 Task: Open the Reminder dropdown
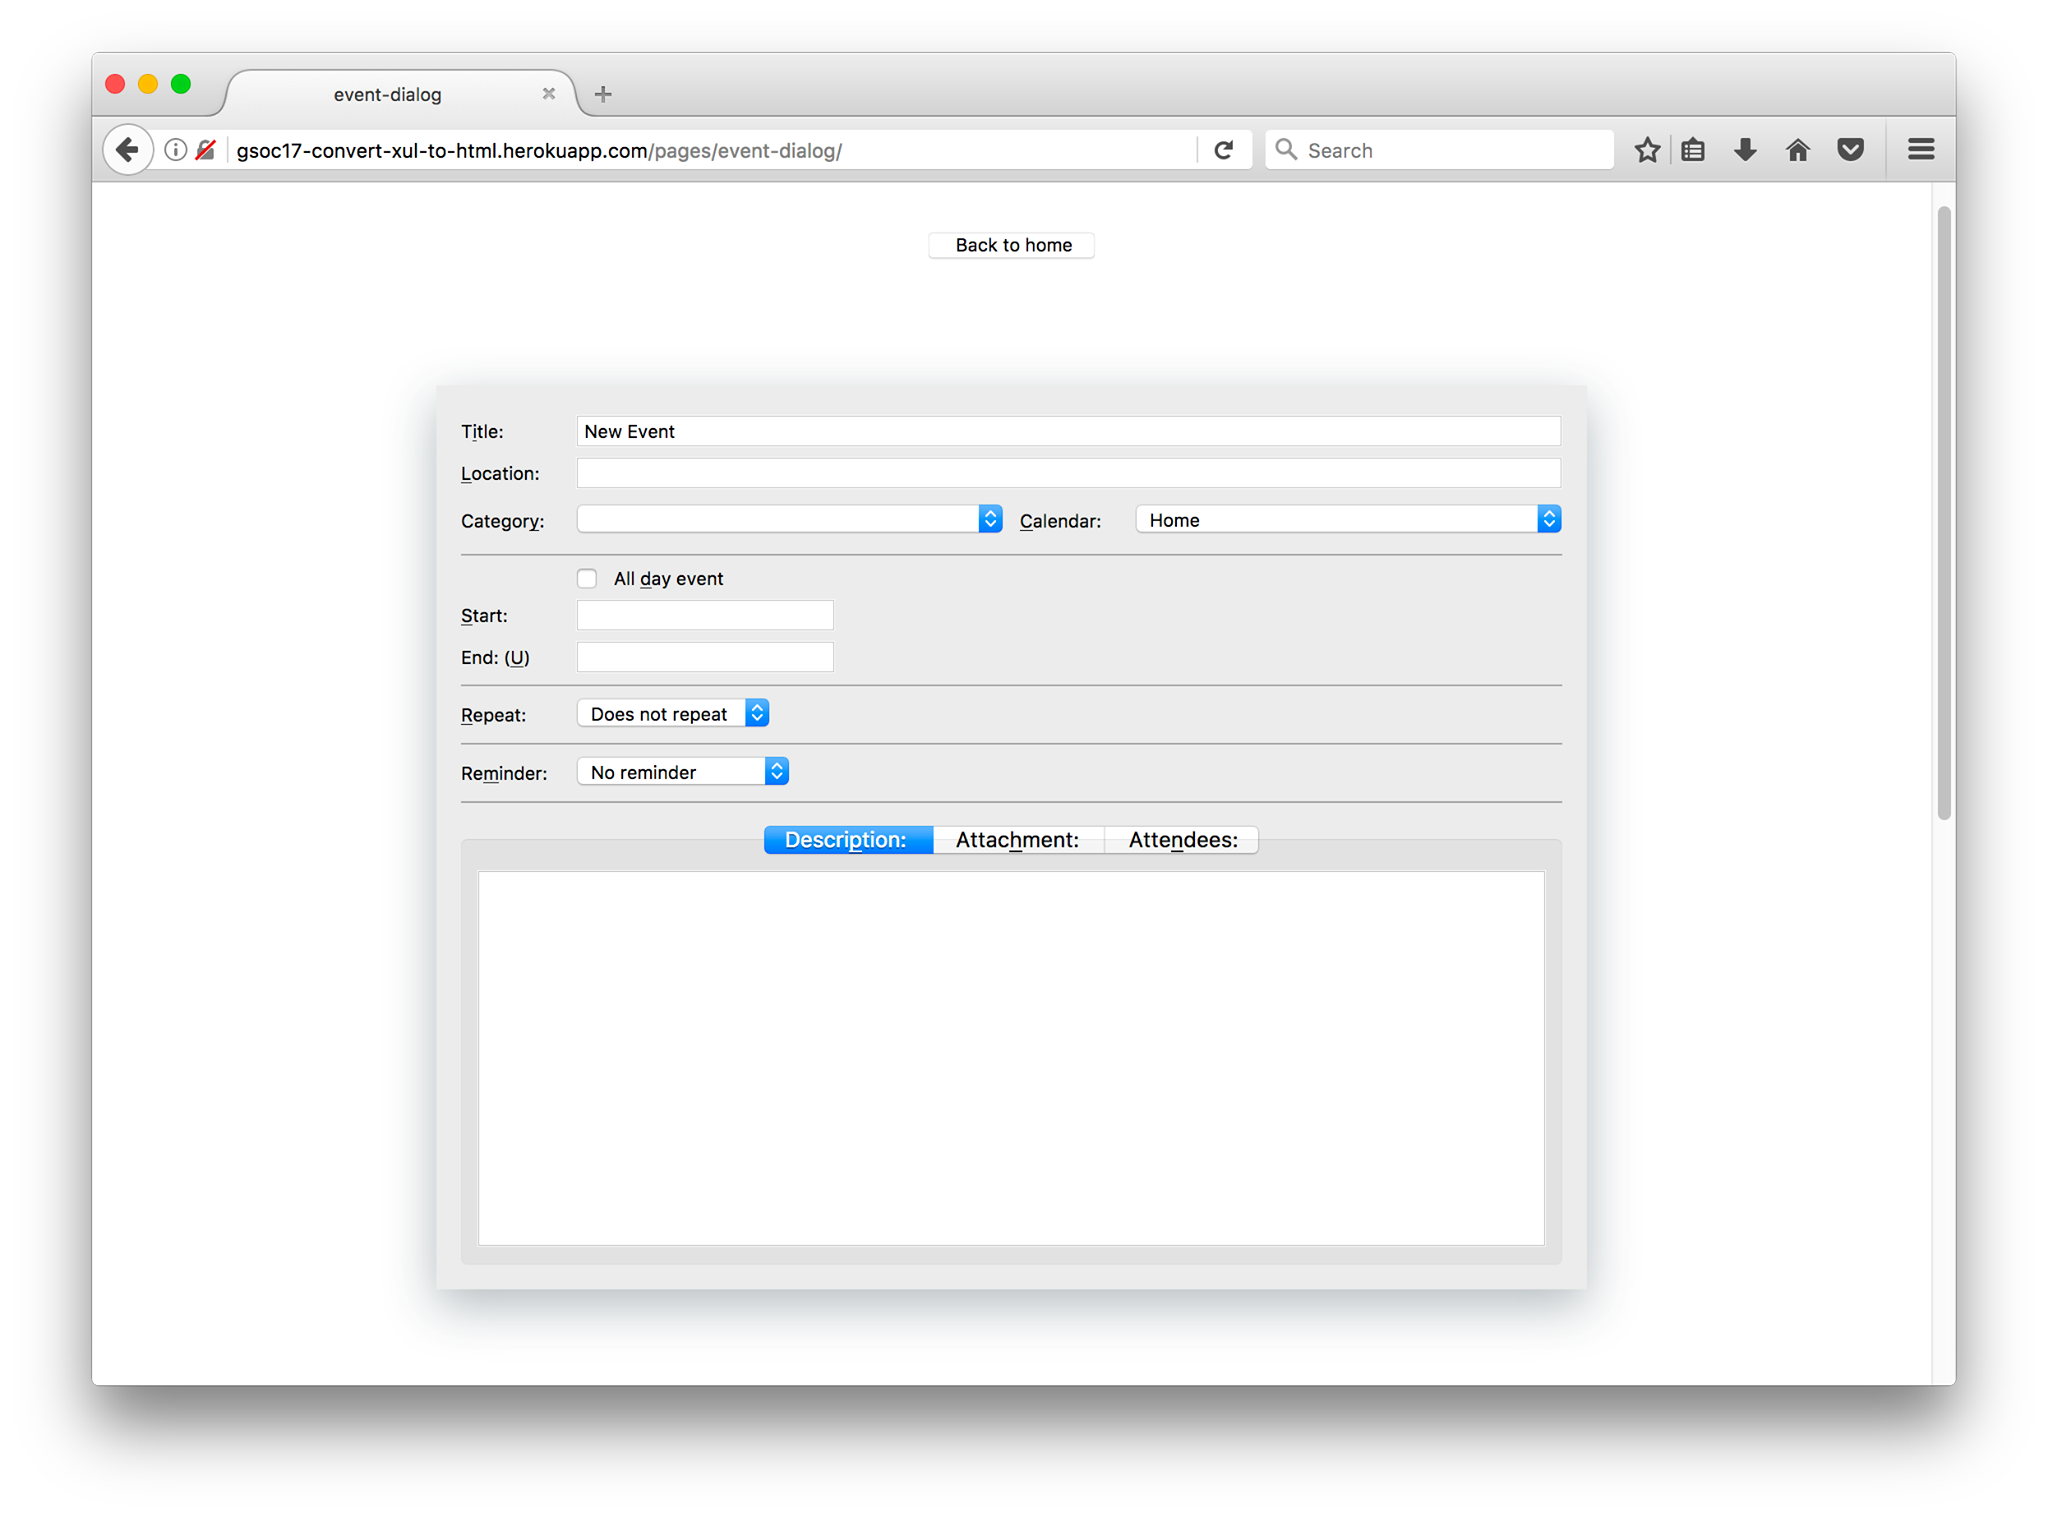(682, 771)
